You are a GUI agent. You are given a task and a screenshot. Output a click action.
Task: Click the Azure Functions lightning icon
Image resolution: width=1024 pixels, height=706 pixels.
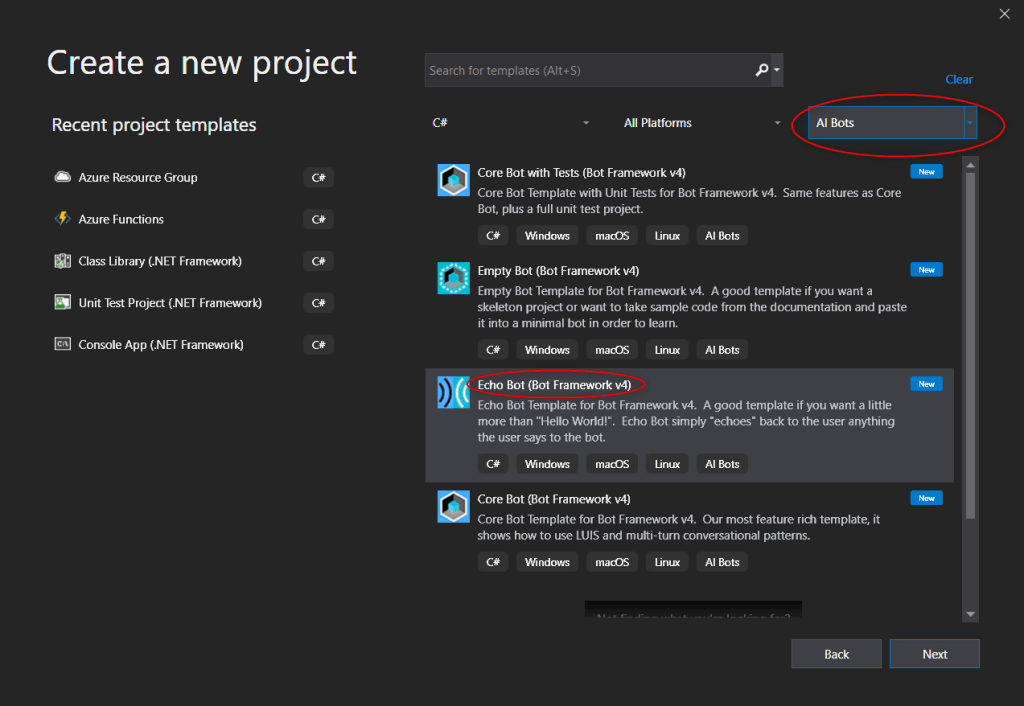point(62,219)
